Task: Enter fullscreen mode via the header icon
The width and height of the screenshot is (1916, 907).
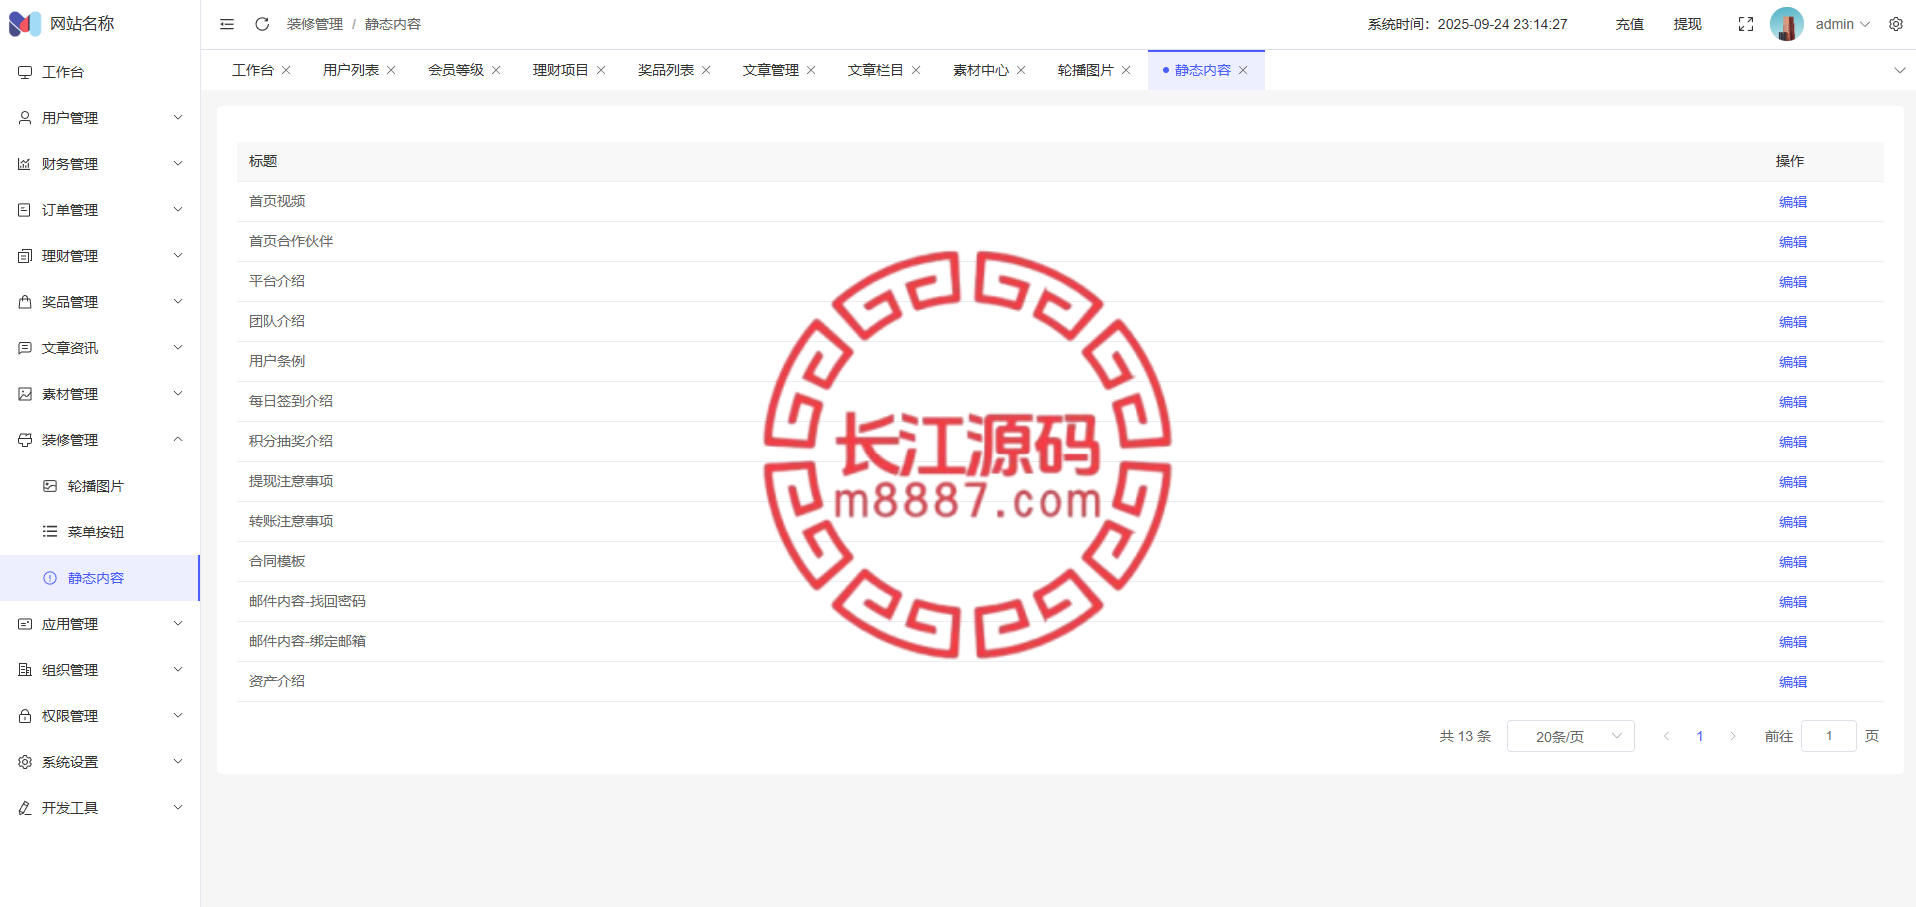Action: [x=1746, y=24]
